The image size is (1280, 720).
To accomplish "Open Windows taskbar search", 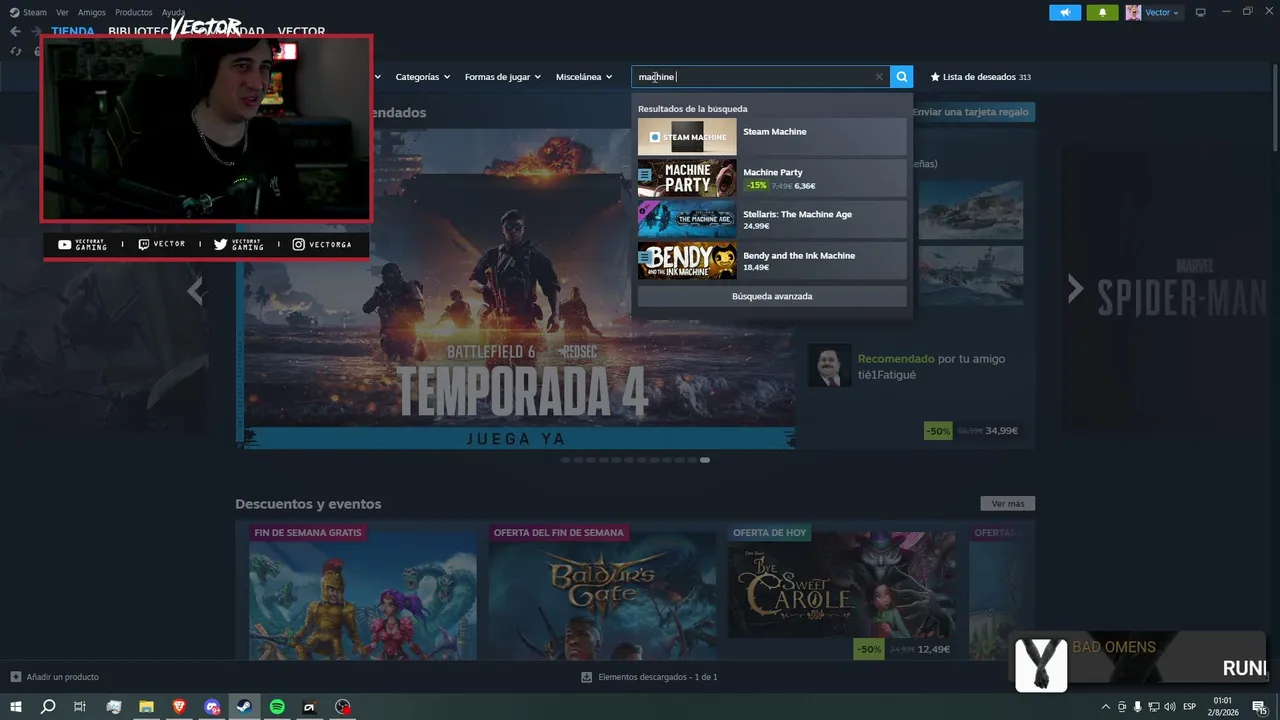I will click(47, 707).
